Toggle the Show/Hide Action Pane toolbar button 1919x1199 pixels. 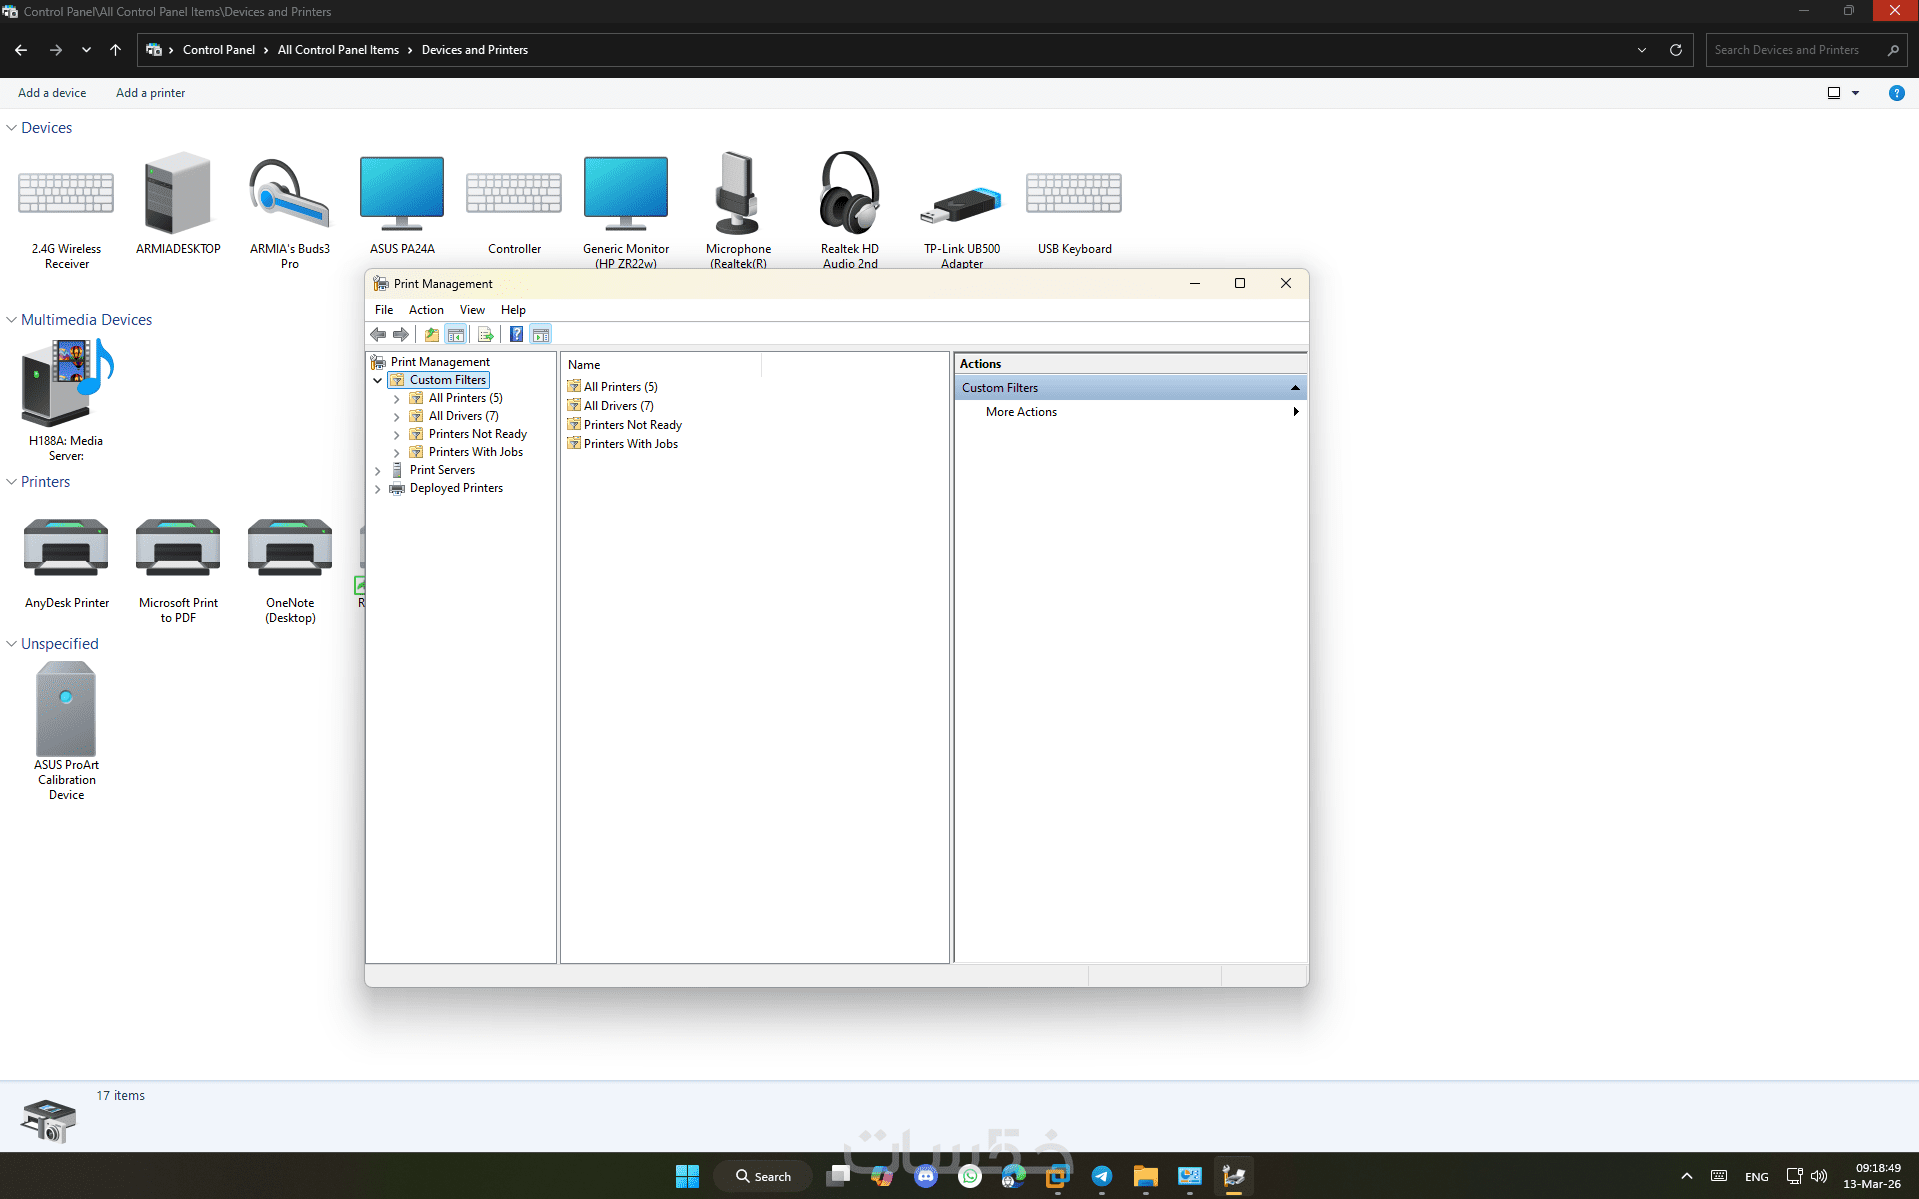(x=541, y=334)
